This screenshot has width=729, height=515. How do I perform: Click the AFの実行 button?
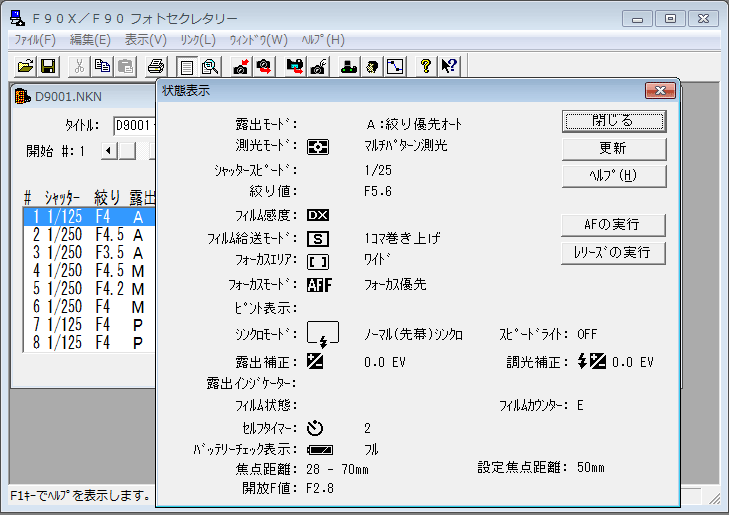[x=613, y=225]
